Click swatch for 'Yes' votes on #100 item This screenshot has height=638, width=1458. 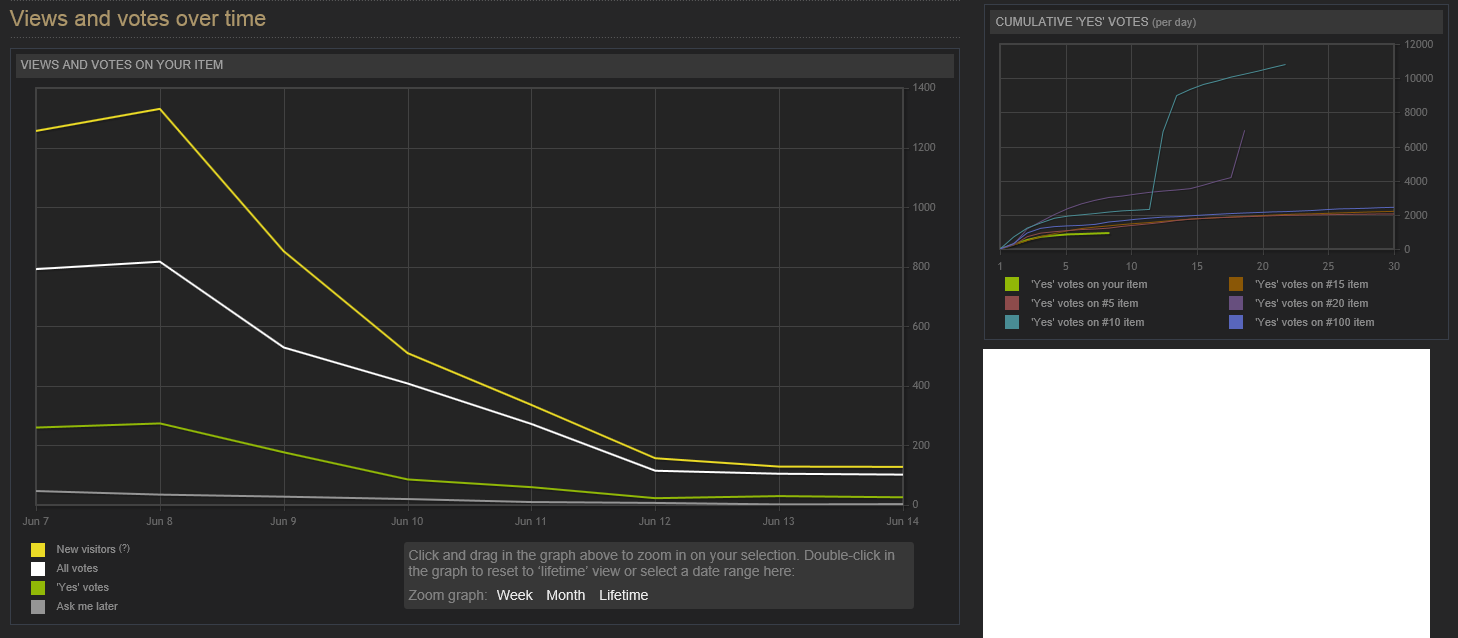pos(1236,322)
